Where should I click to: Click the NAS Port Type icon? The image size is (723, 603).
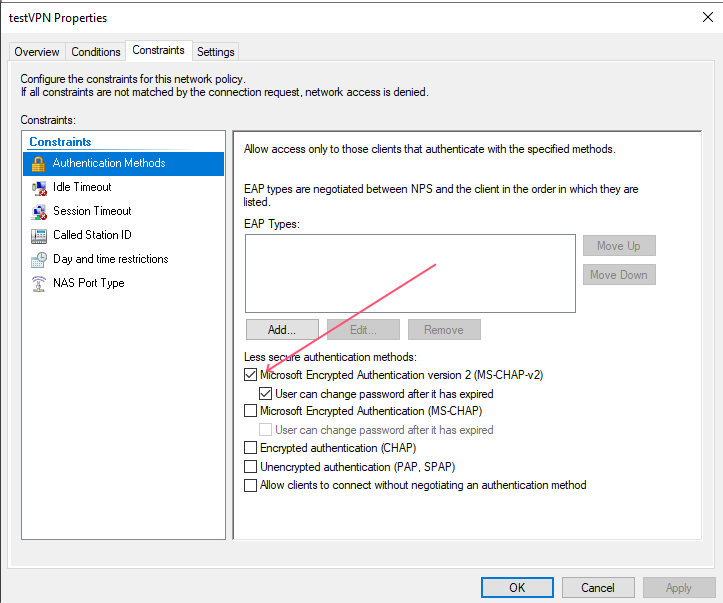click(x=39, y=283)
